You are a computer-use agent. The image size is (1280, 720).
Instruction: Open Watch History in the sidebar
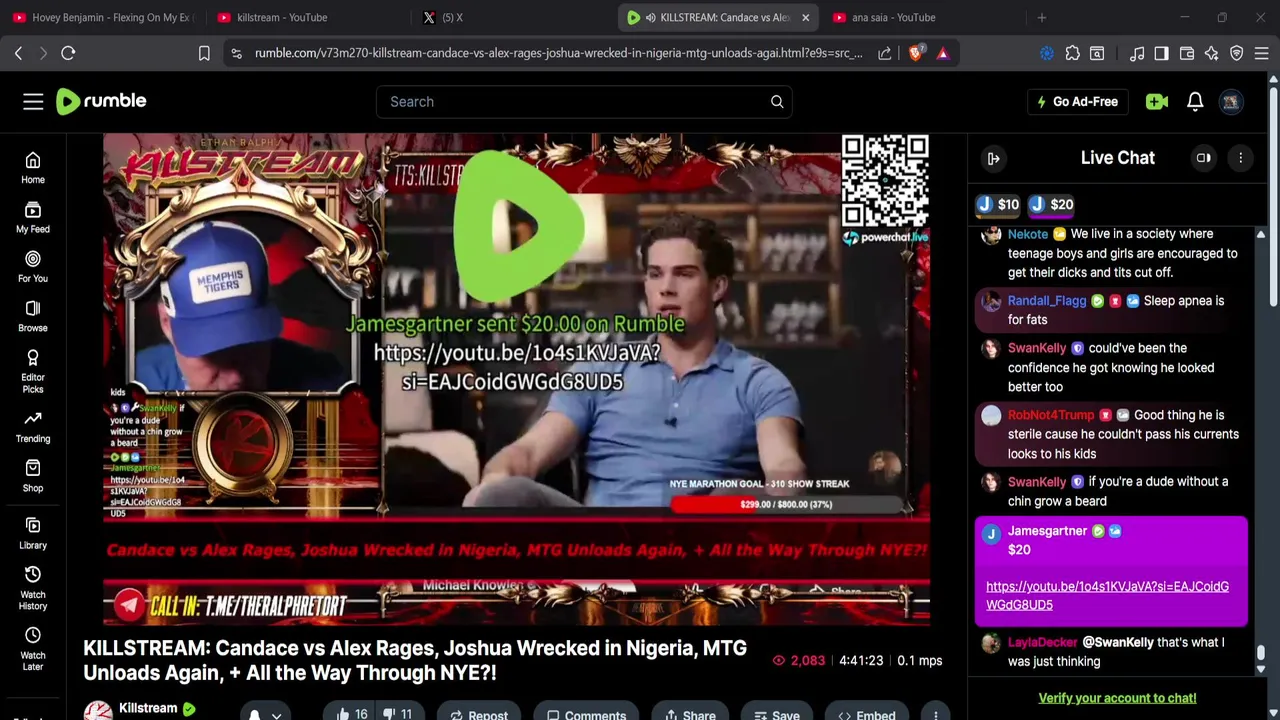(33, 588)
